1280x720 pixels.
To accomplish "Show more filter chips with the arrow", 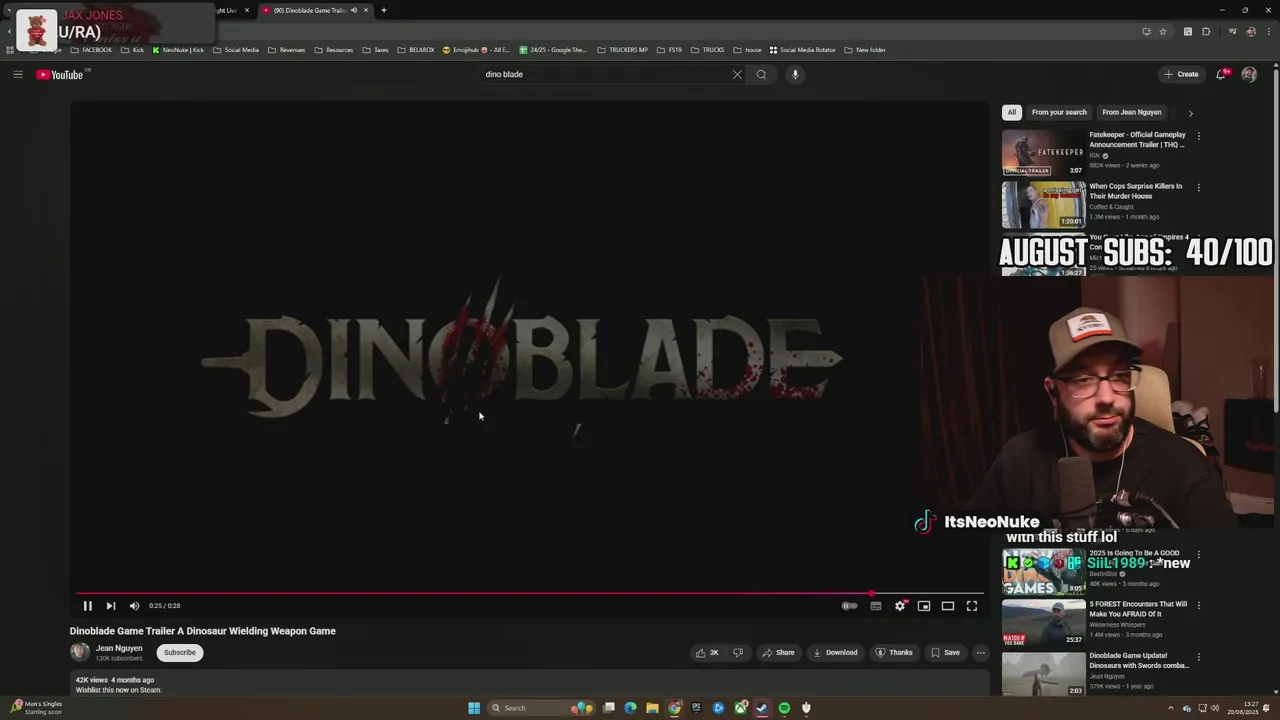I will pyautogui.click(x=1190, y=113).
